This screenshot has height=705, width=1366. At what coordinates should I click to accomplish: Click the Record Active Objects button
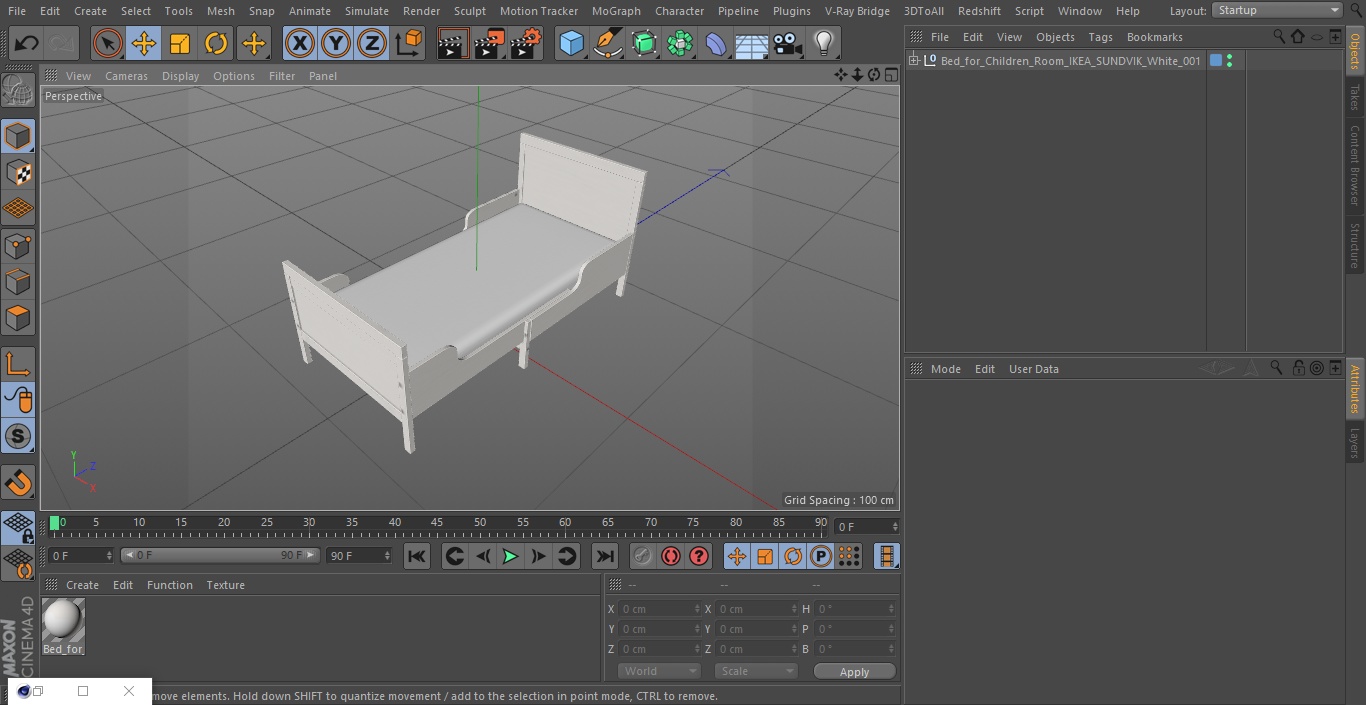642,556
